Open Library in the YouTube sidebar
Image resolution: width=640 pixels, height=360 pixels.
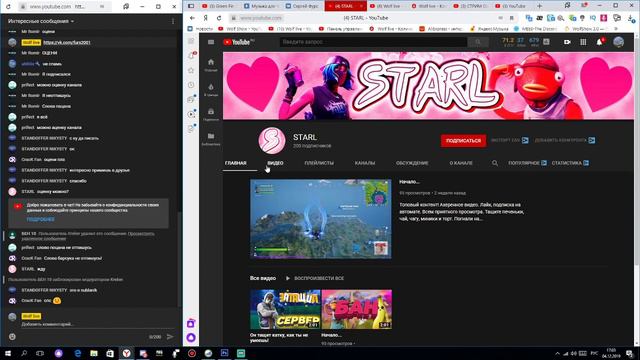pos(211,139)
